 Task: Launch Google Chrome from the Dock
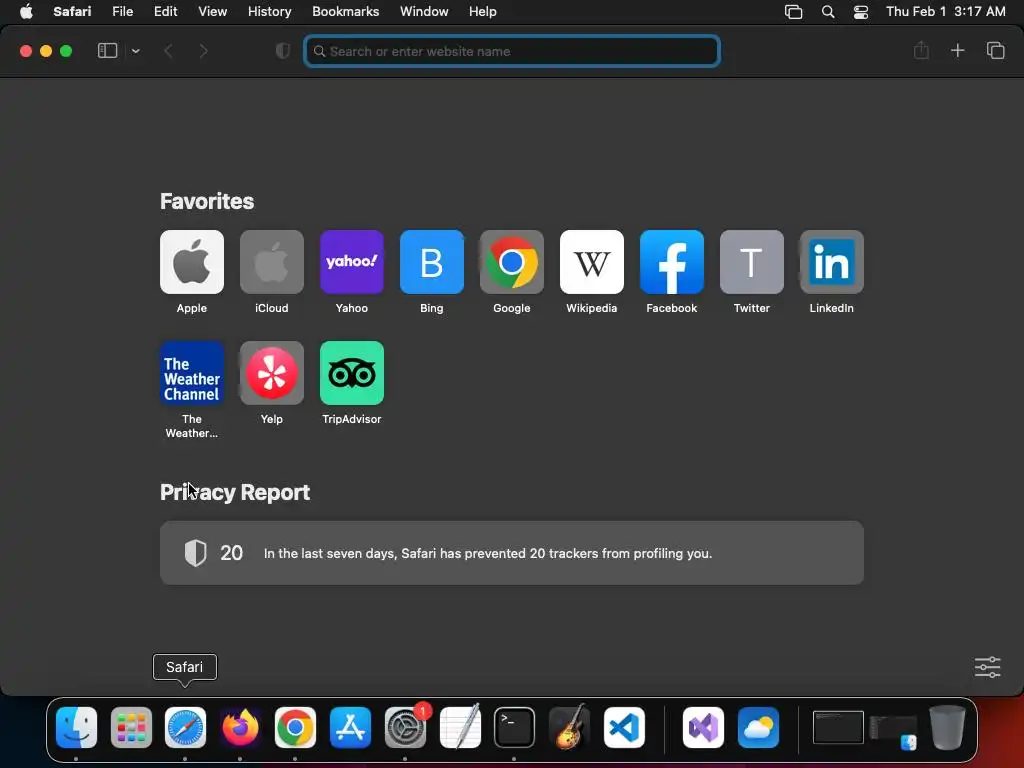point(295,727)
